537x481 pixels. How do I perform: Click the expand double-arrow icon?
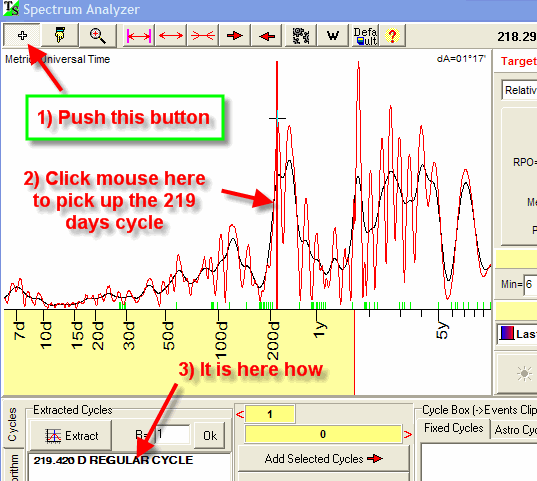coord(171,35)
